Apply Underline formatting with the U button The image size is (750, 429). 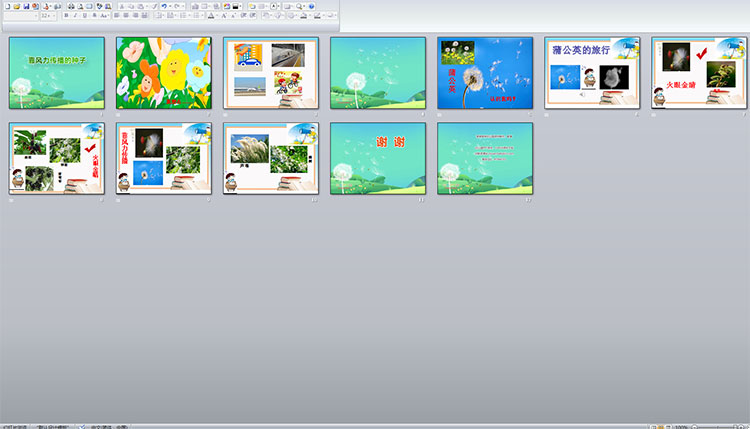[x=85, y=16]
